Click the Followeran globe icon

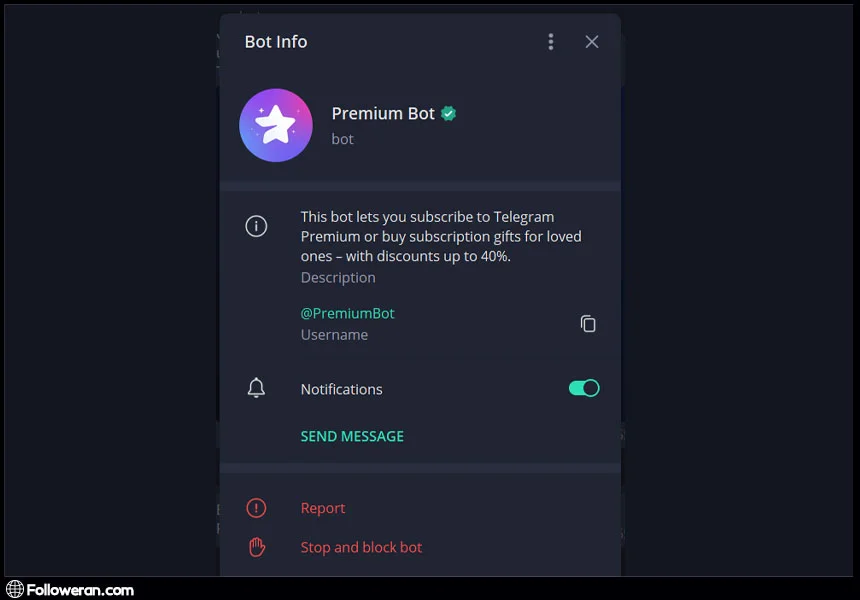15,590
